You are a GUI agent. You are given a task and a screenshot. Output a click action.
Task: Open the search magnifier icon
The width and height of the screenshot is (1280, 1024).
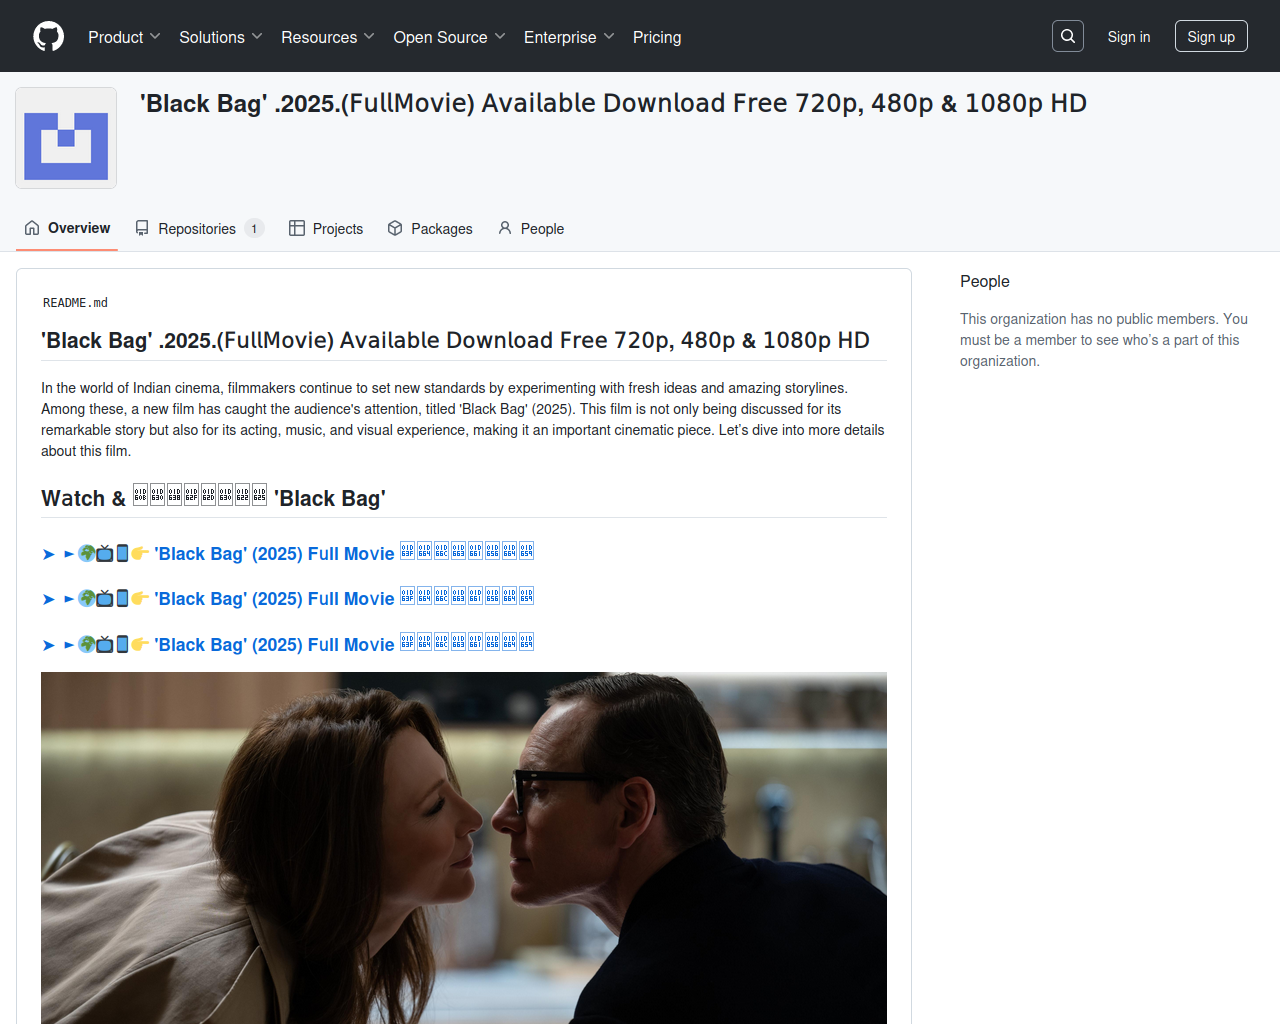click(x=1067, y=36)
